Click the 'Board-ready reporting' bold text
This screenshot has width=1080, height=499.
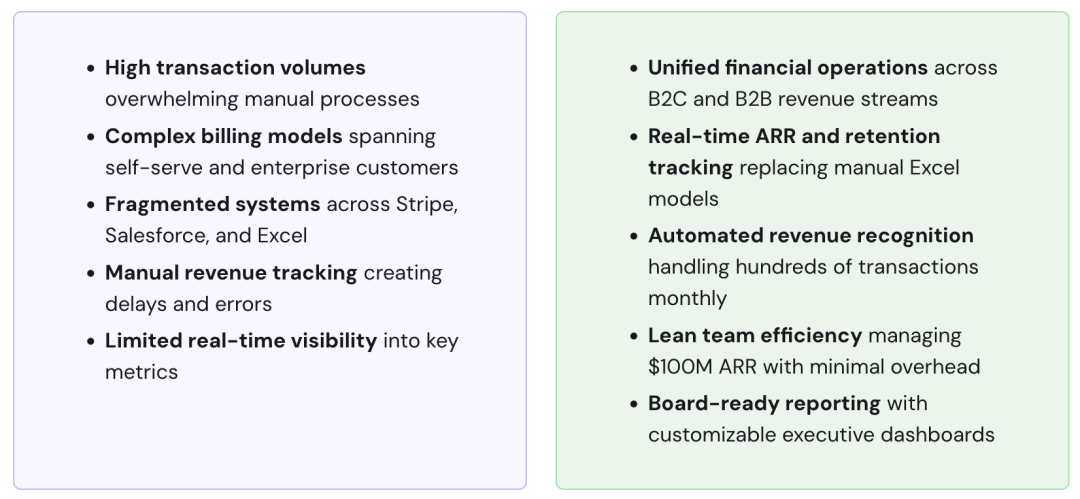point(764,403)
